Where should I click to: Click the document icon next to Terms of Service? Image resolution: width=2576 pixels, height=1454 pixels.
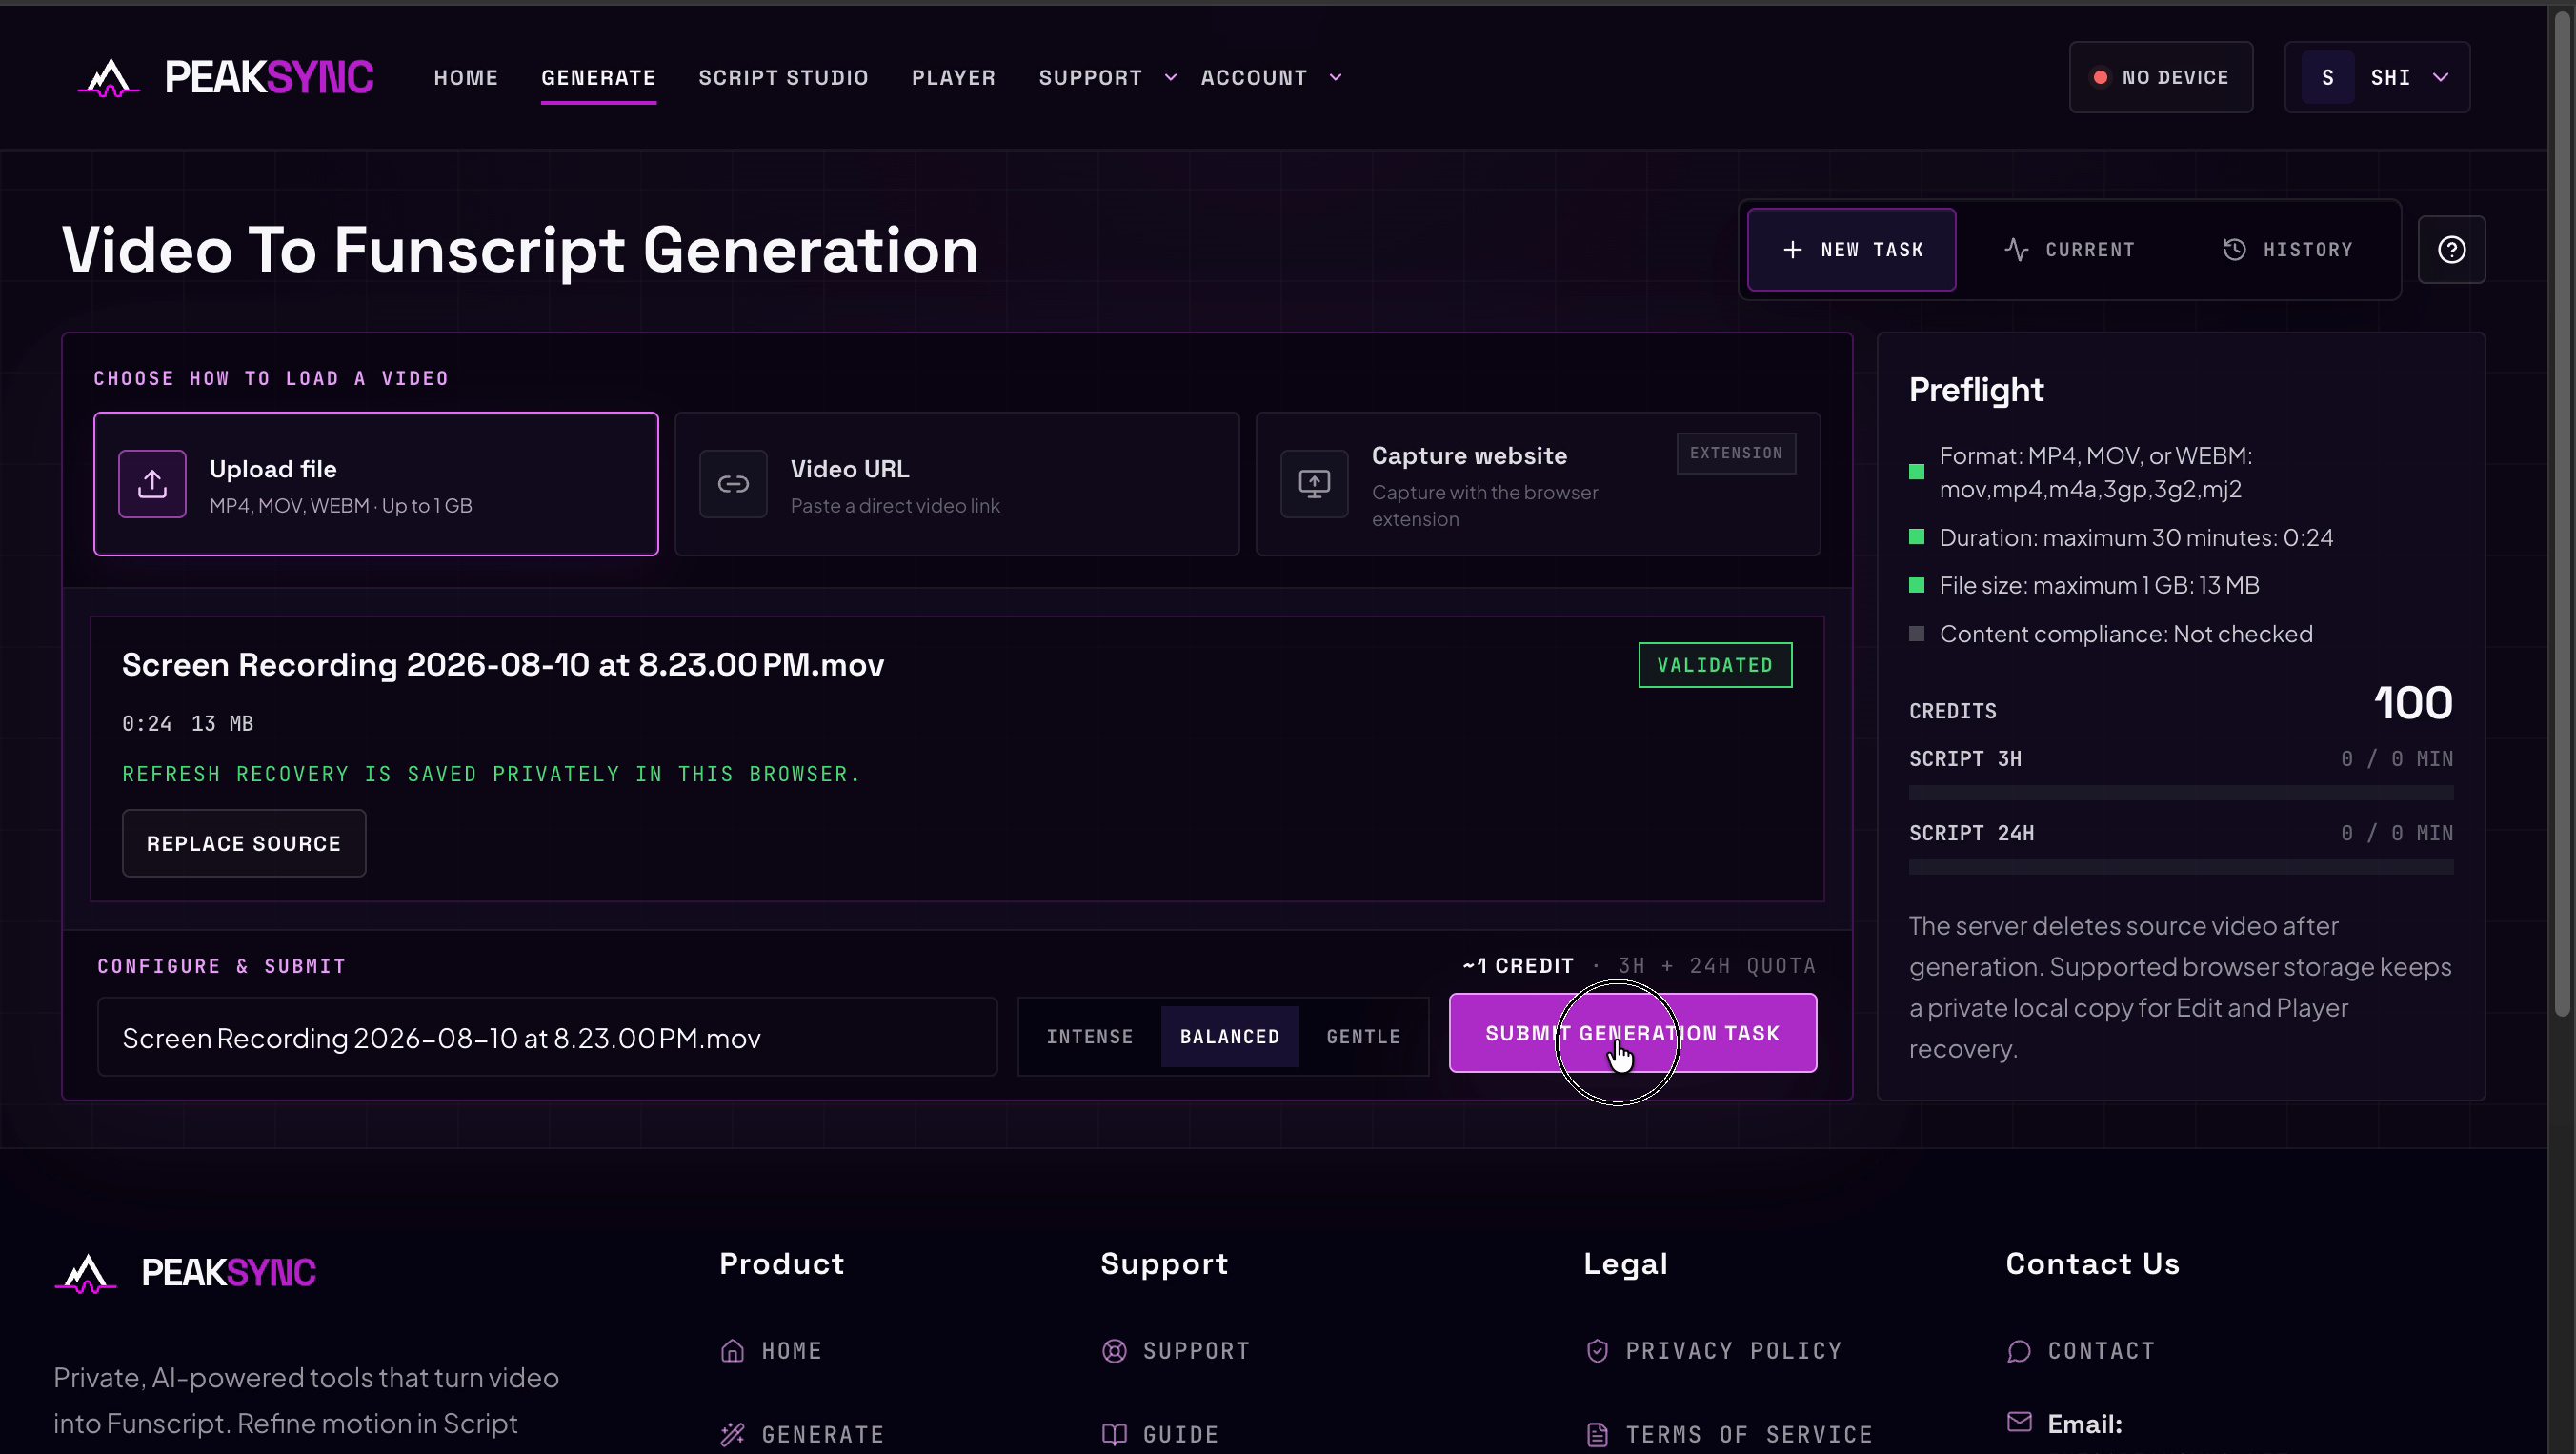1597,1435
